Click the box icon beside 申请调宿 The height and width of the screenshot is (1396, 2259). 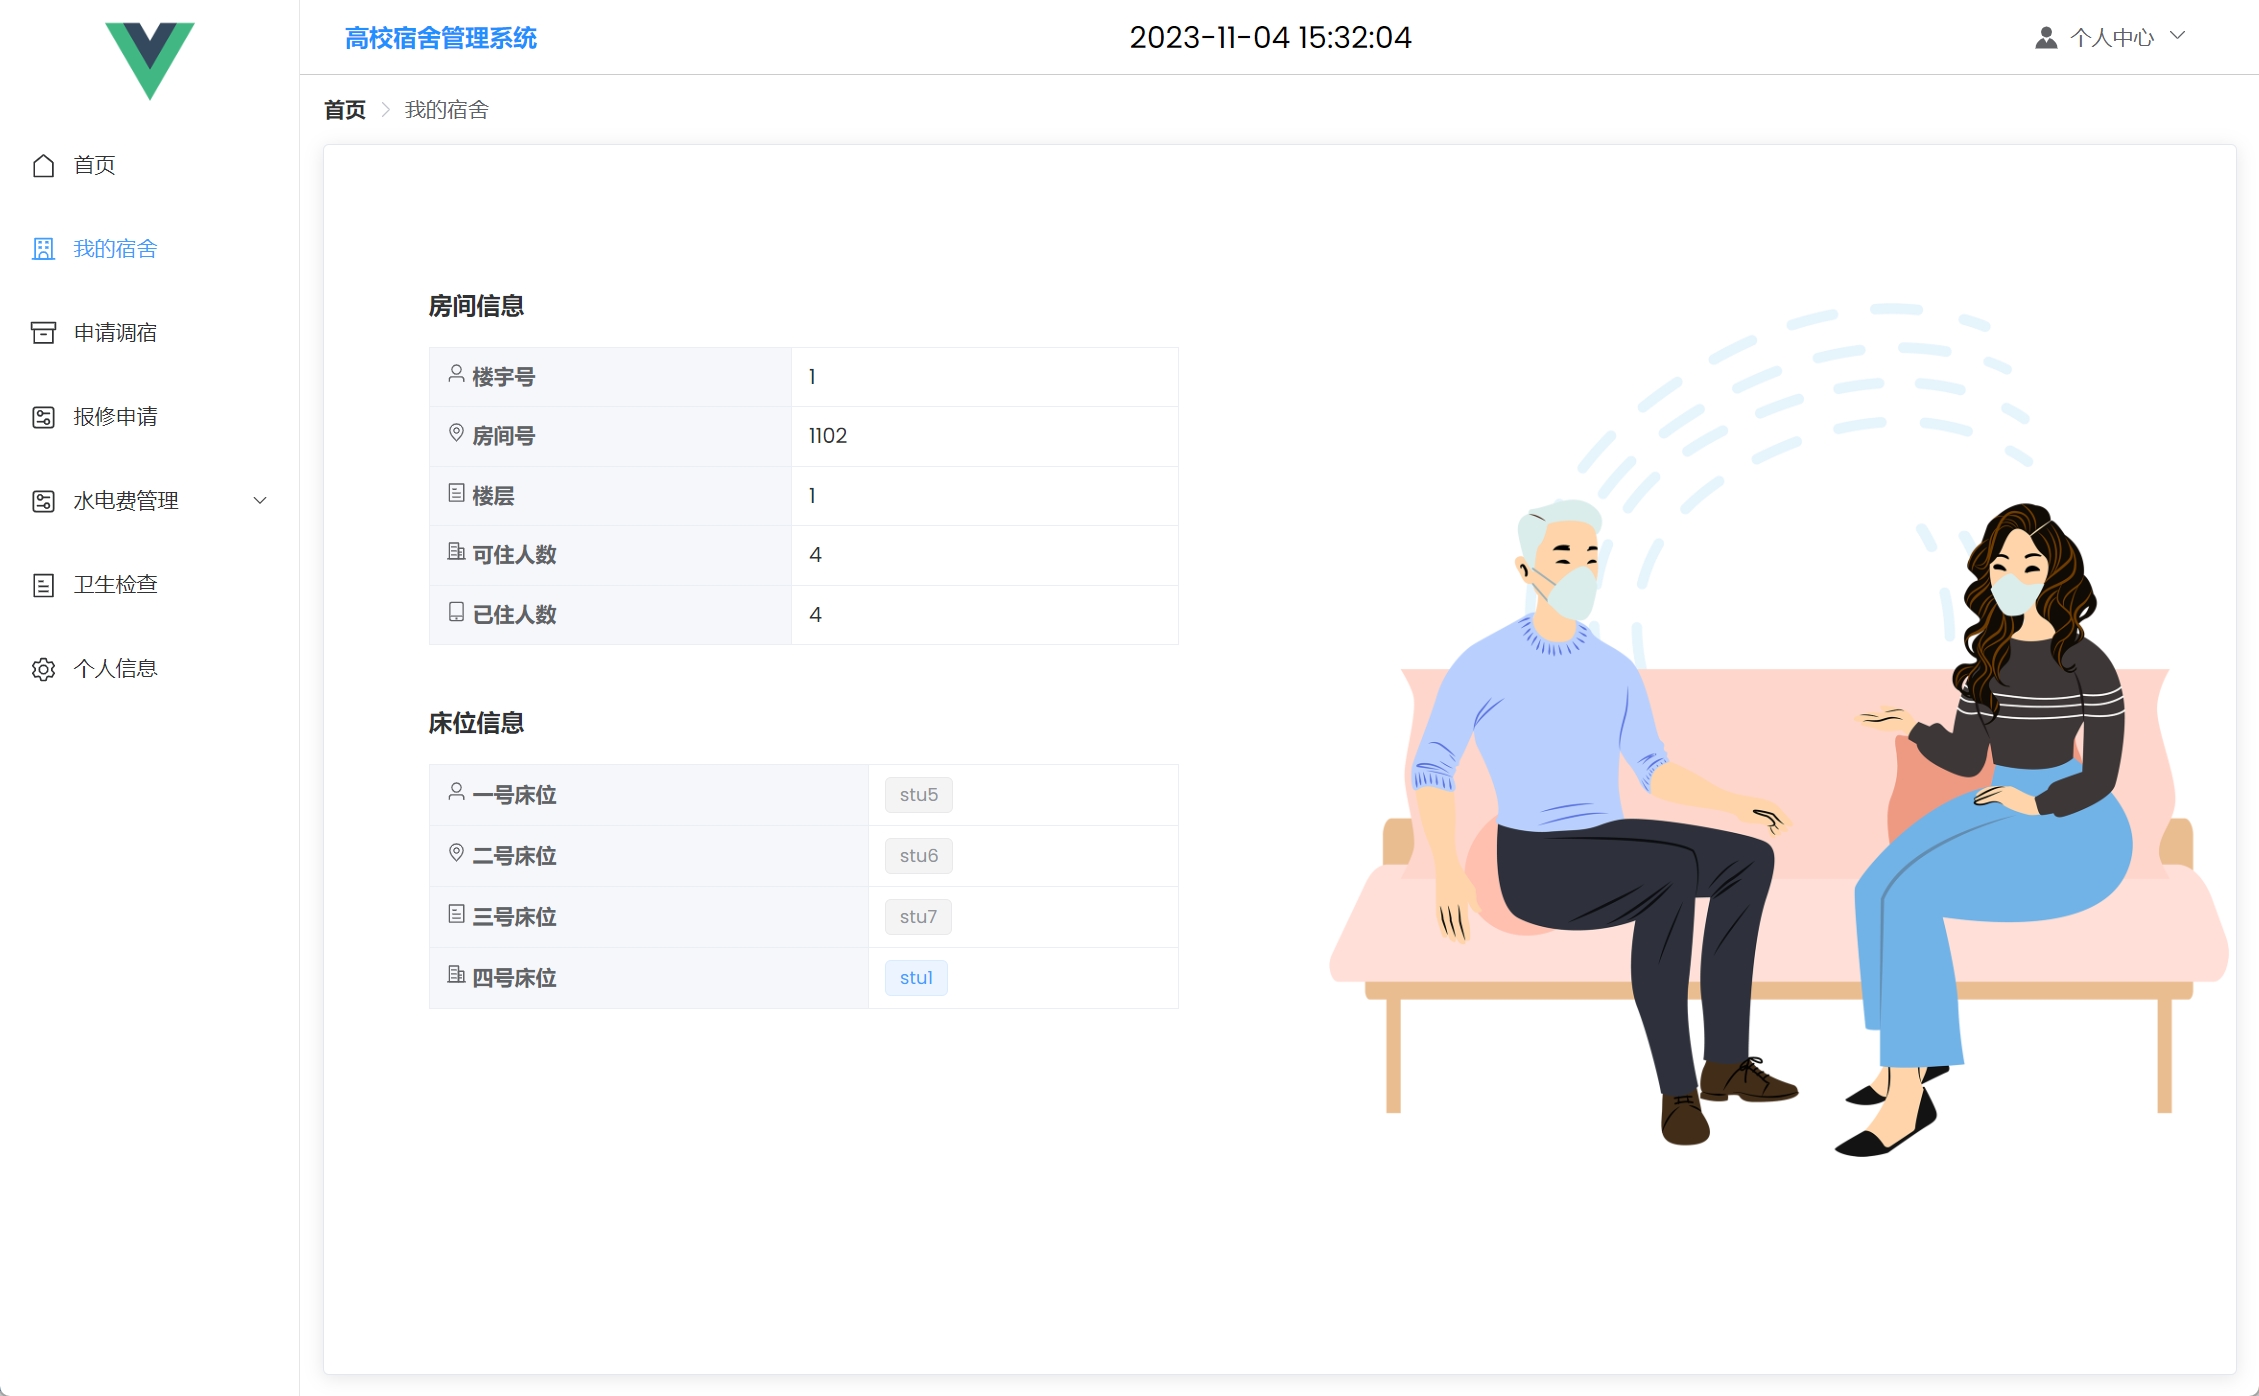(x=43, y=333)
